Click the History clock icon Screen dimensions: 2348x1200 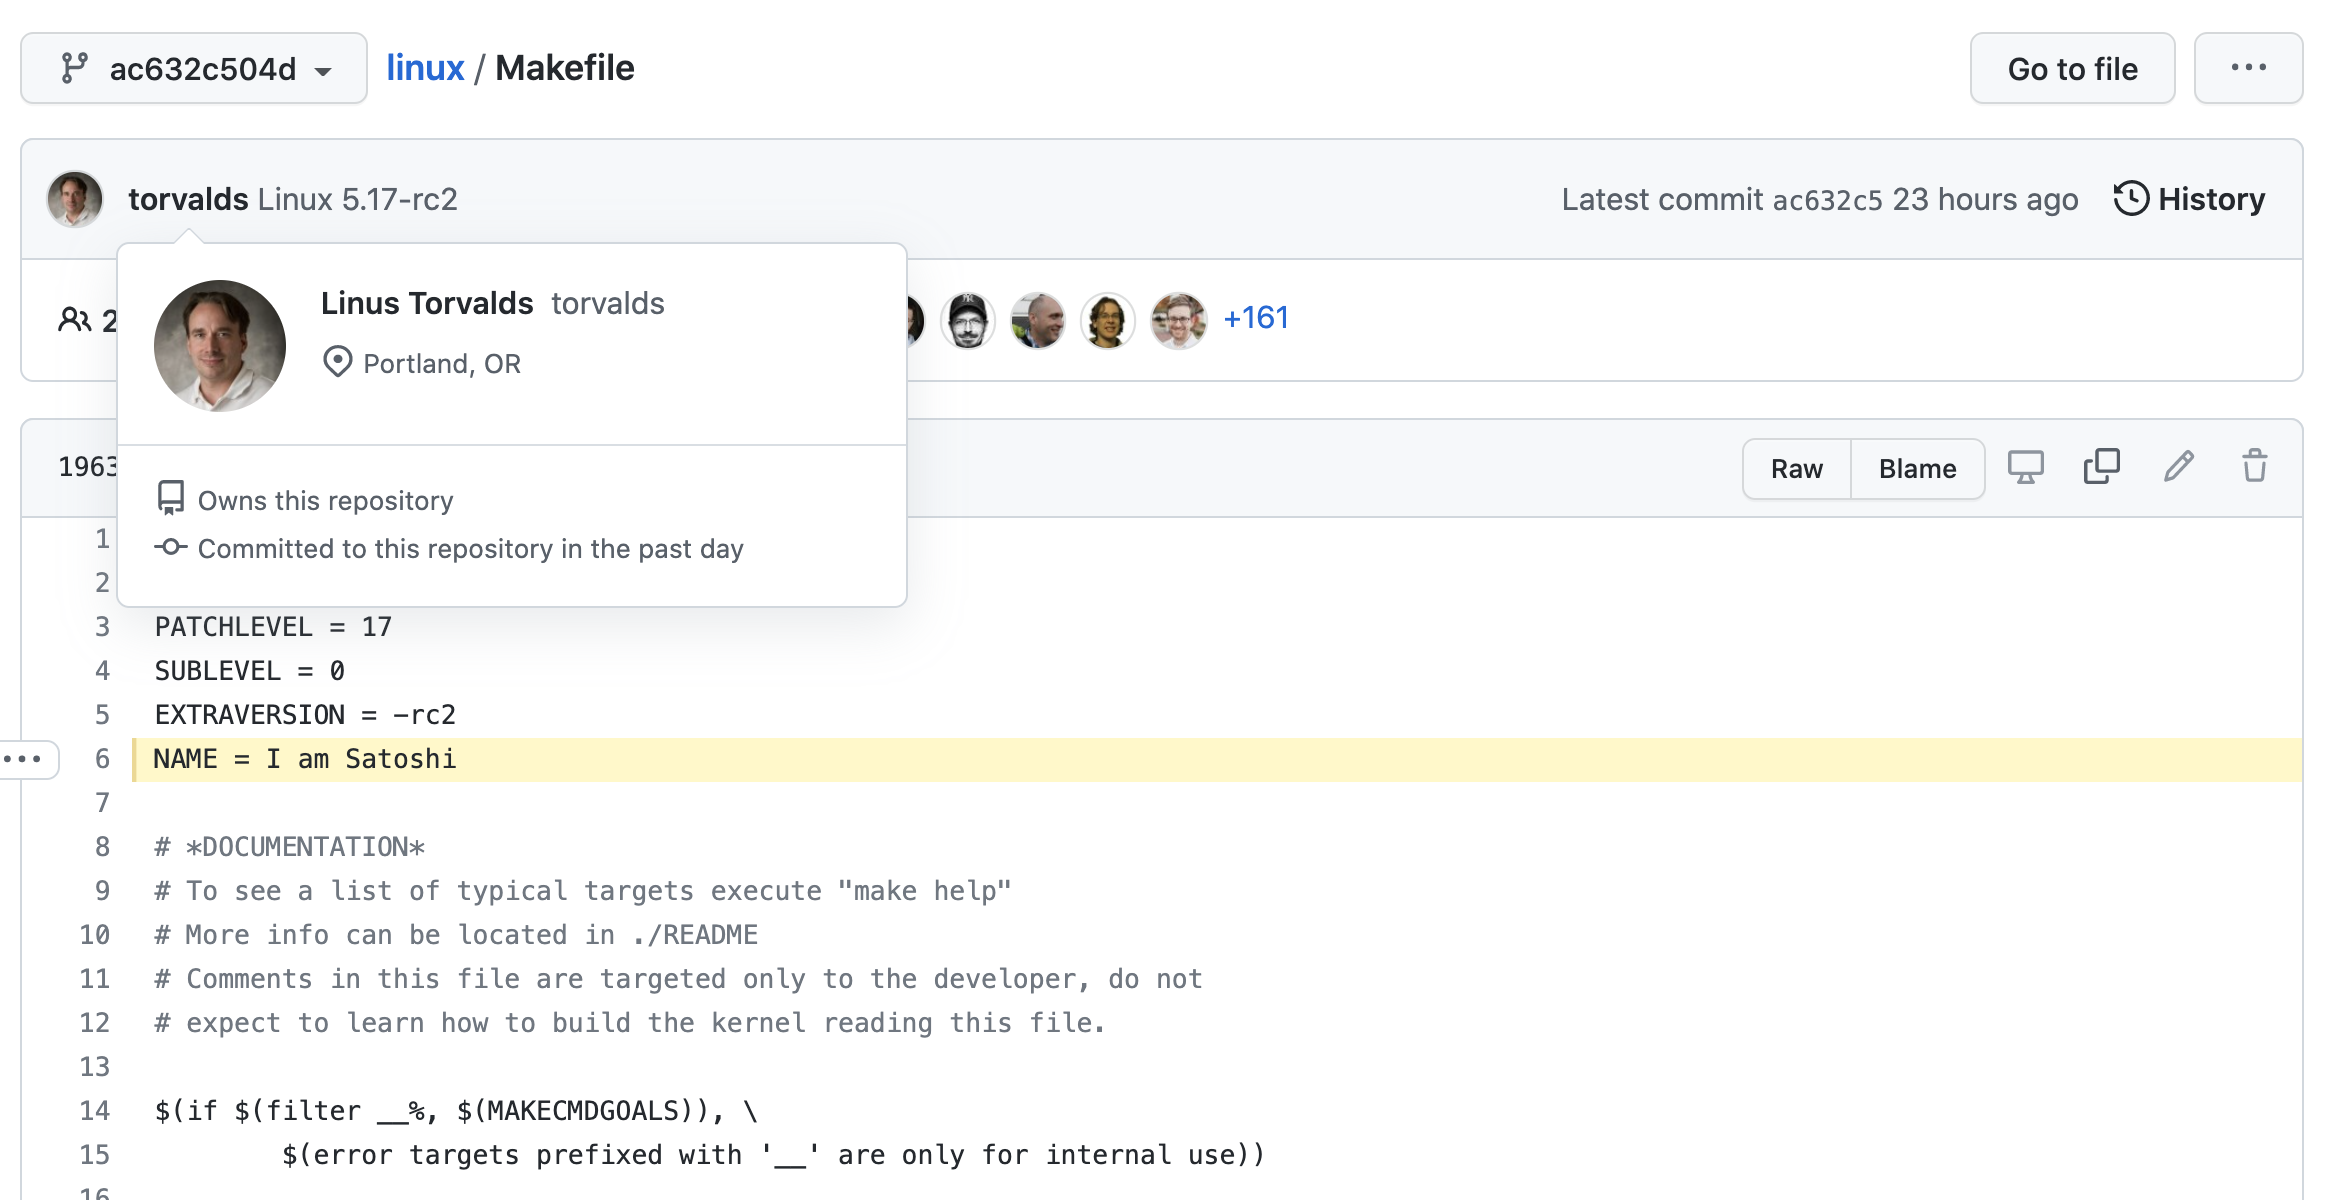2131,199
